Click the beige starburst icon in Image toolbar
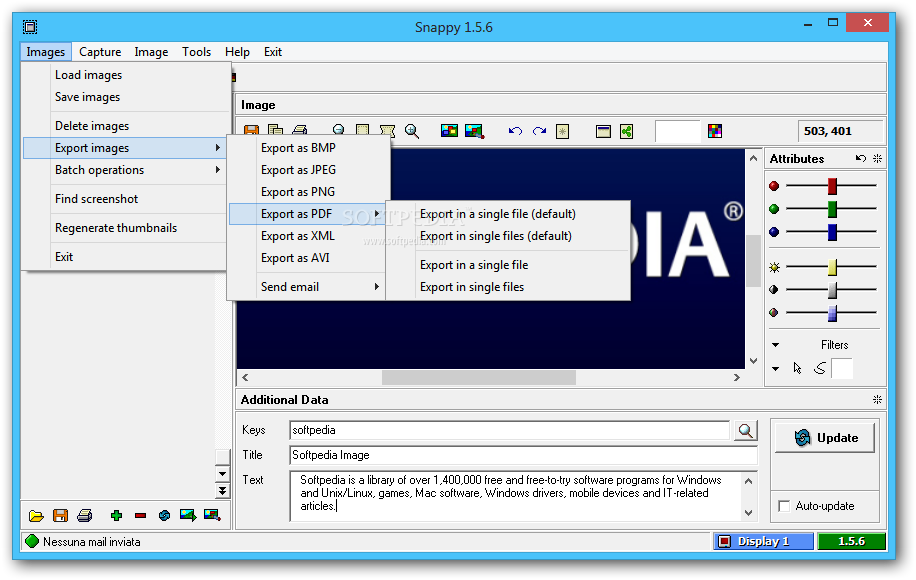Screen dimensions: 916x580 pos(563,131)
